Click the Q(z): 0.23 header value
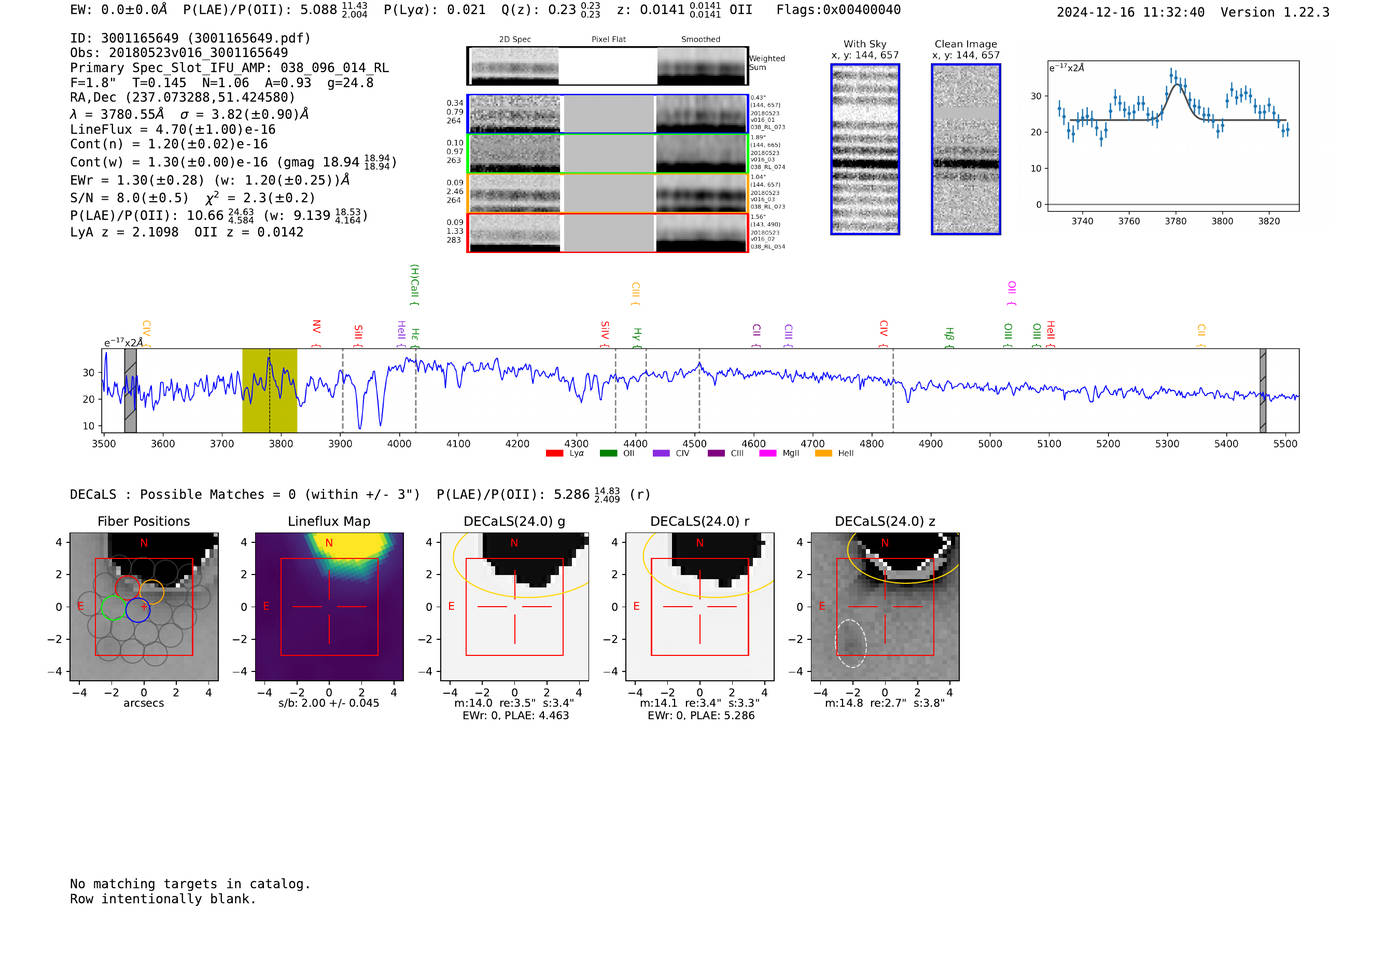The image size is (1400, 953). (x=551, y=10)
